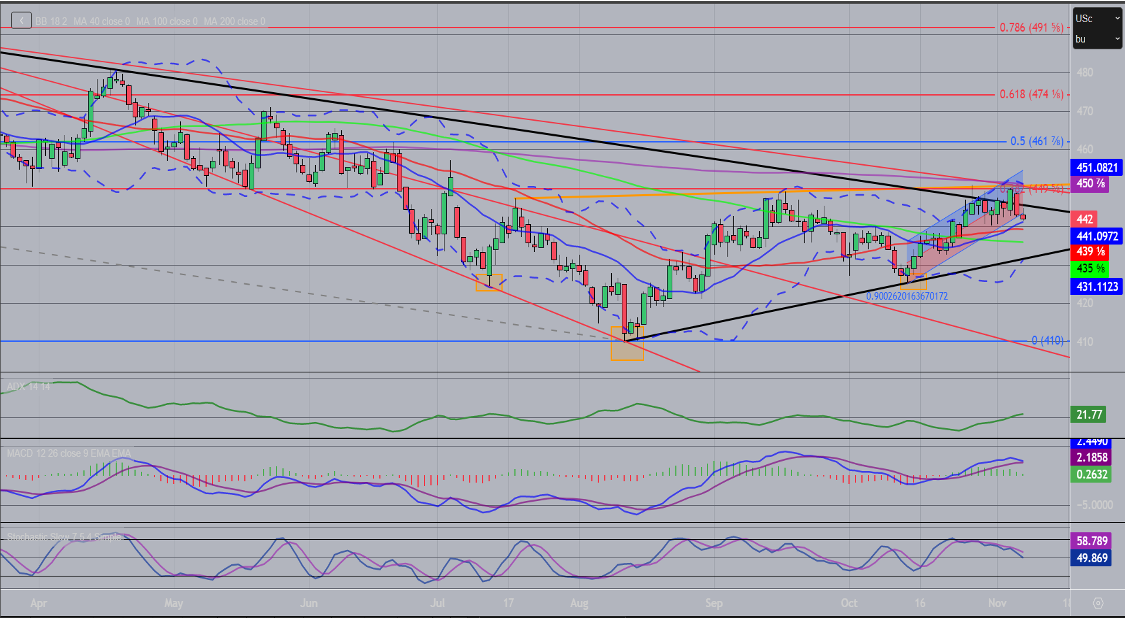Click the 0.5 Fibonacci level label
This screenshot has height=618, width=1126.
coord(1033,141)
